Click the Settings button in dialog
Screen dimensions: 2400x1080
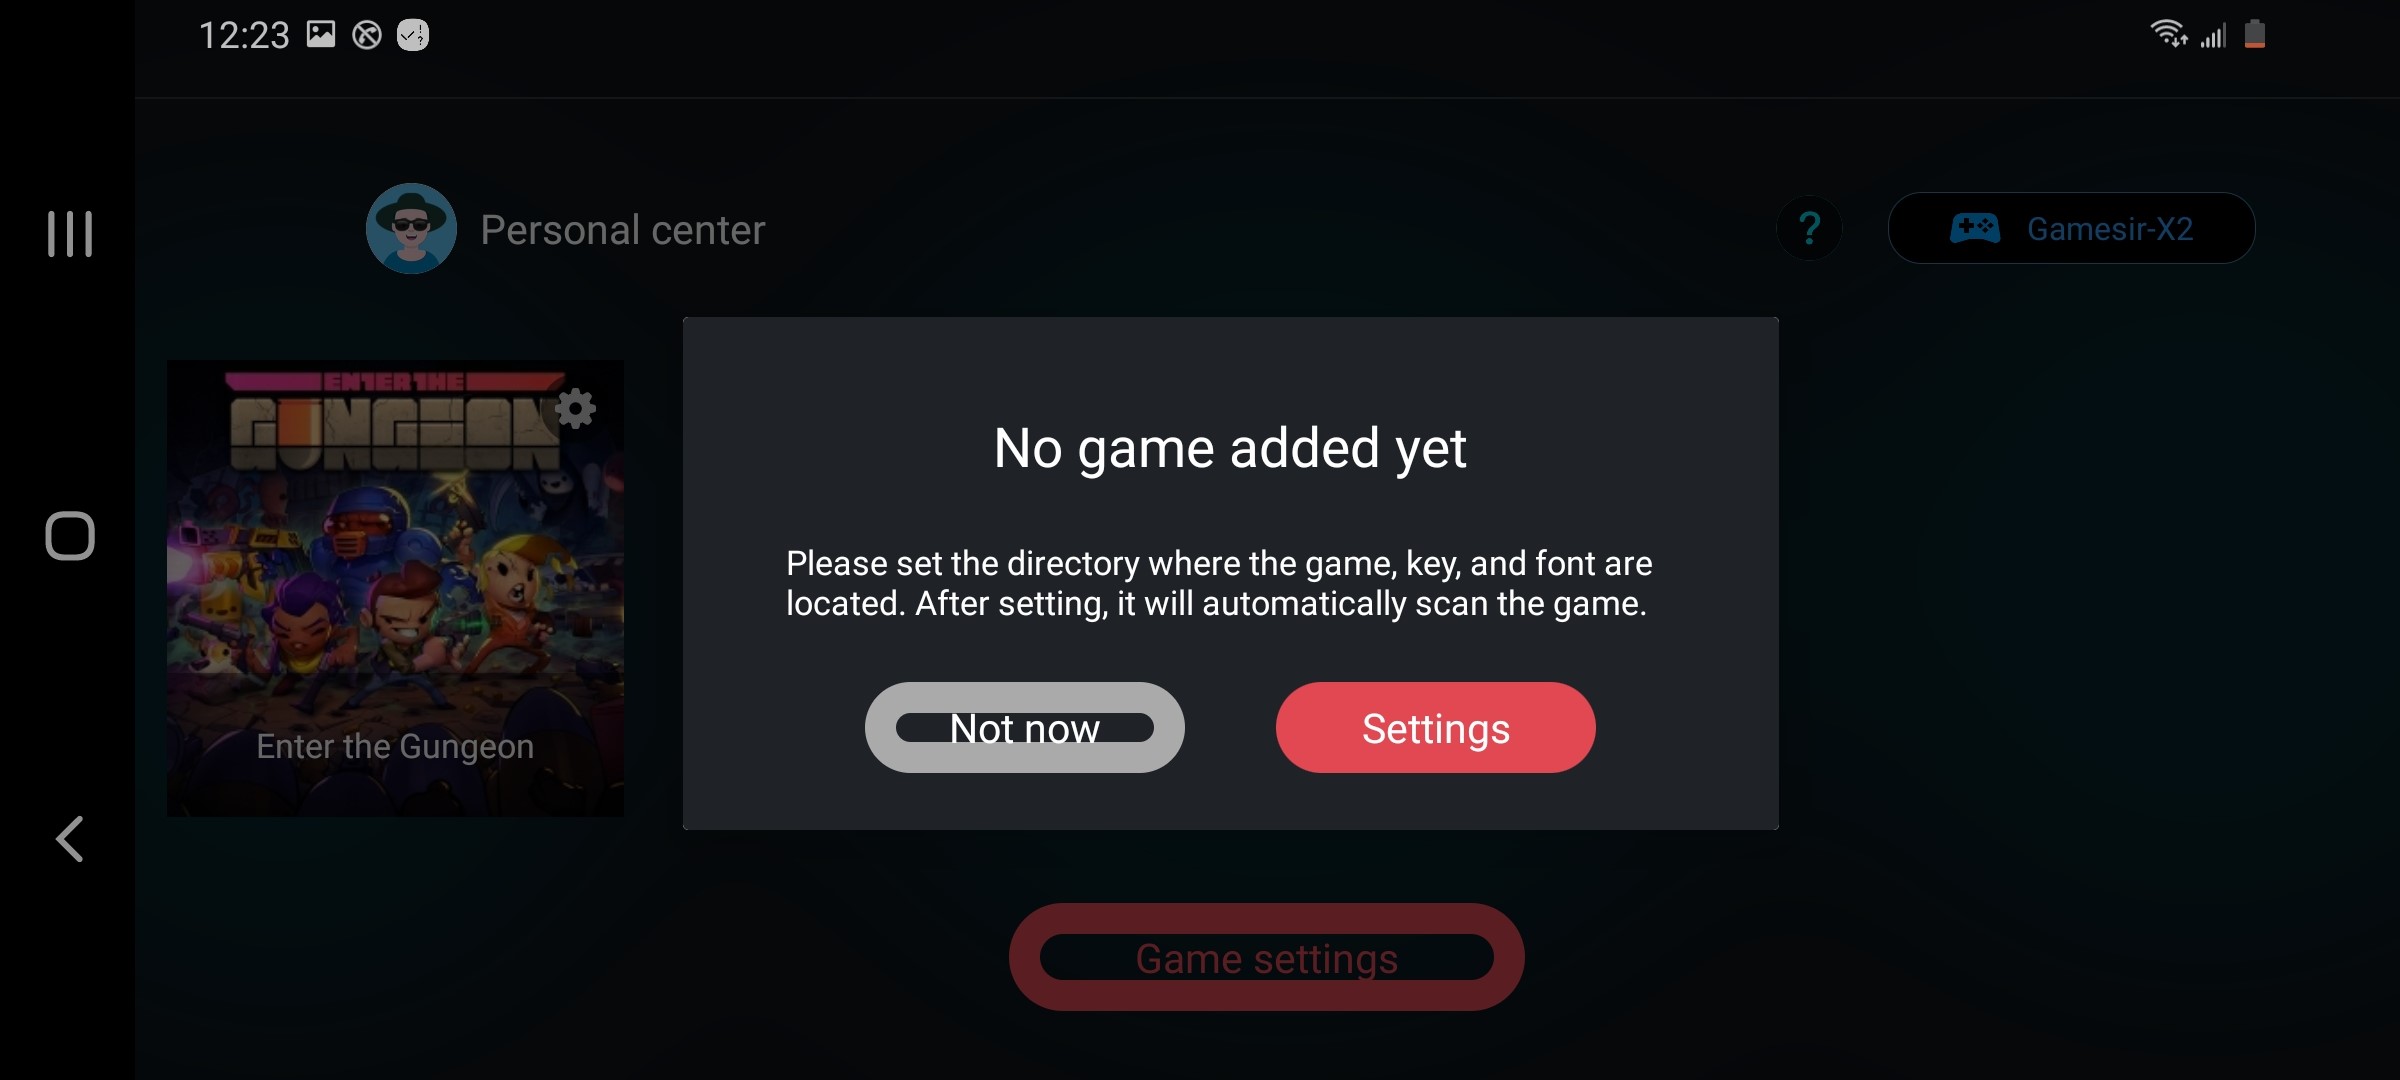click(1436, 728)
